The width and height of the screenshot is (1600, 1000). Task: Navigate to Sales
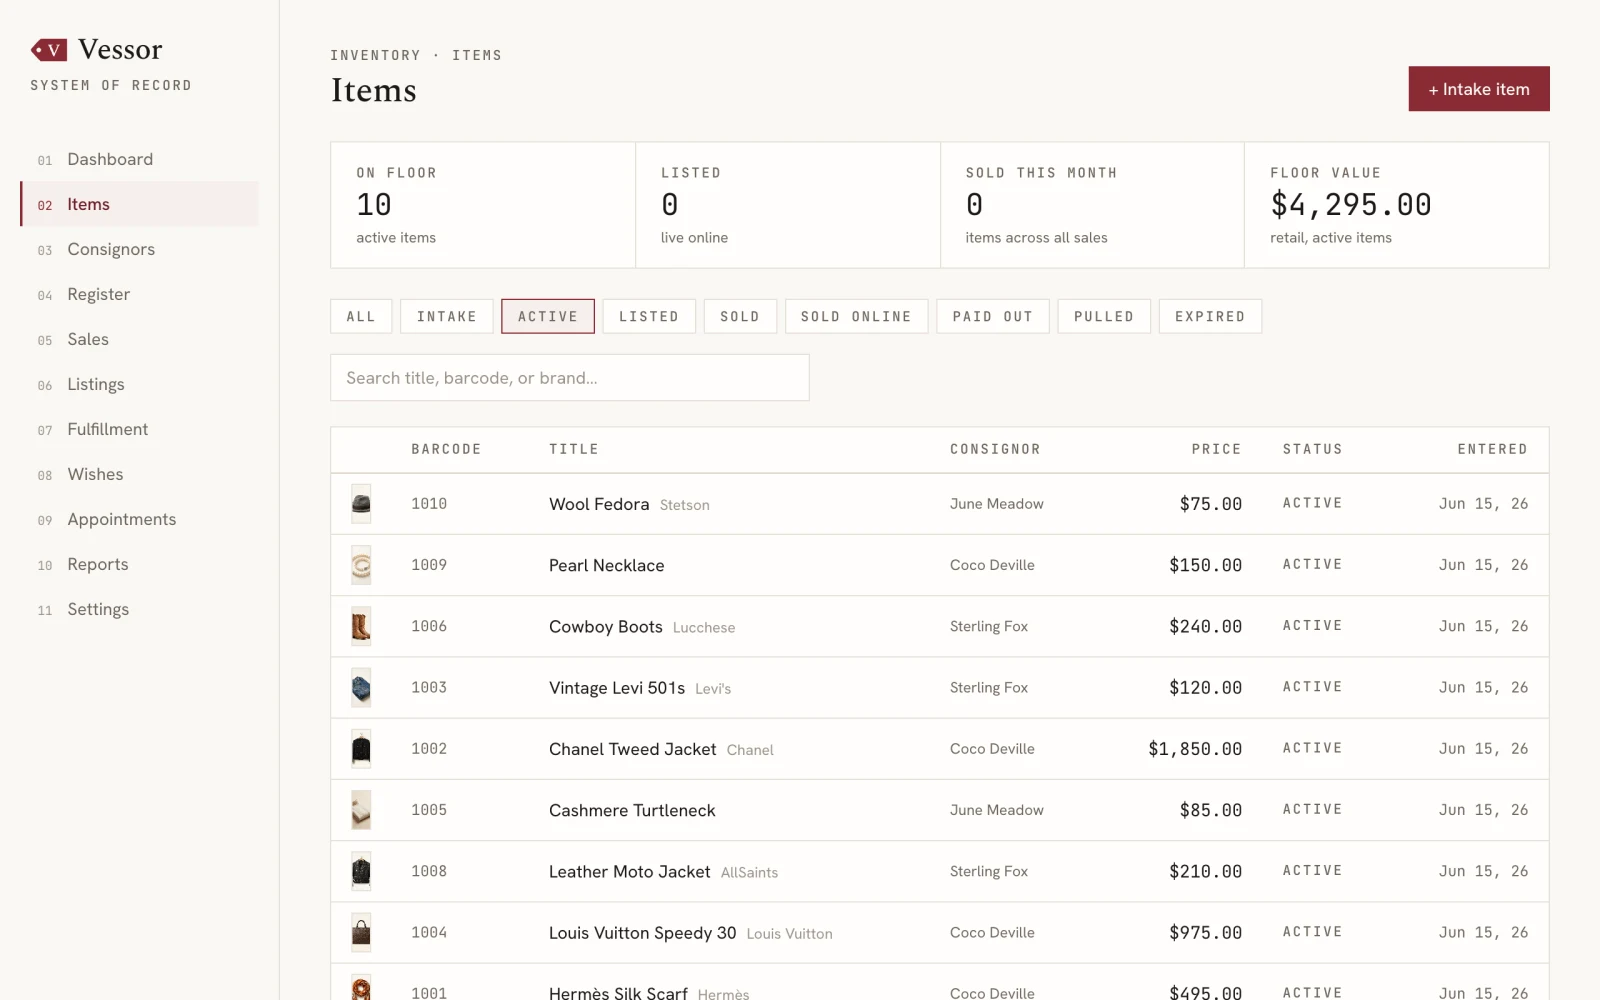pos(139,339)
